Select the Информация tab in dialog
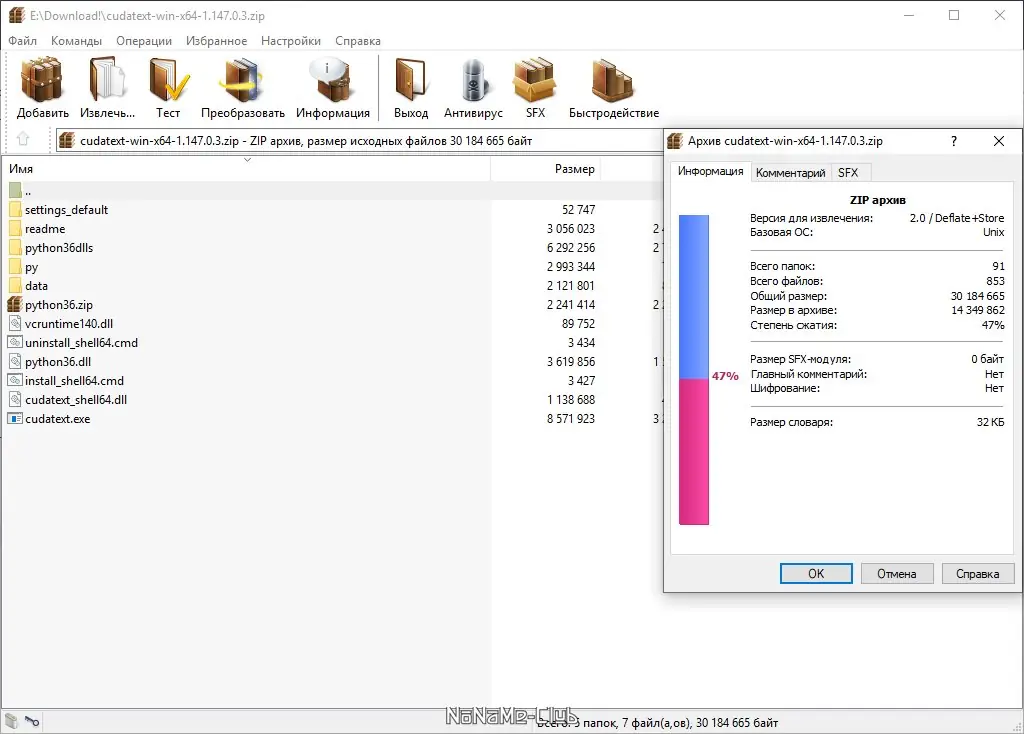This screenshot has height=734, width=1024. pos(710,171)
